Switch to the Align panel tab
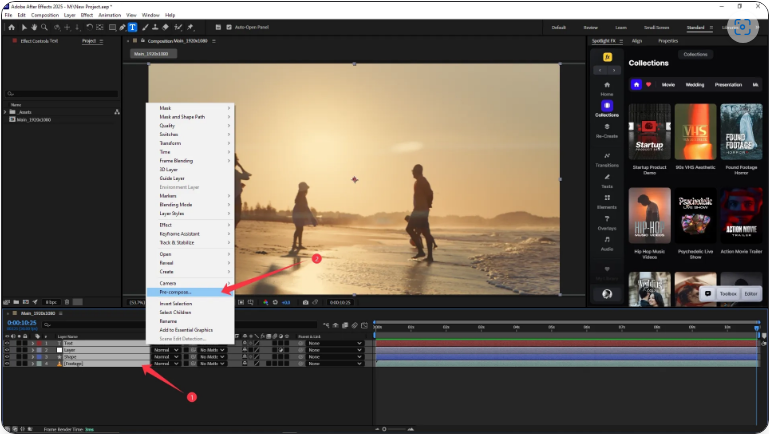769x434 pixels. point(637,41)
